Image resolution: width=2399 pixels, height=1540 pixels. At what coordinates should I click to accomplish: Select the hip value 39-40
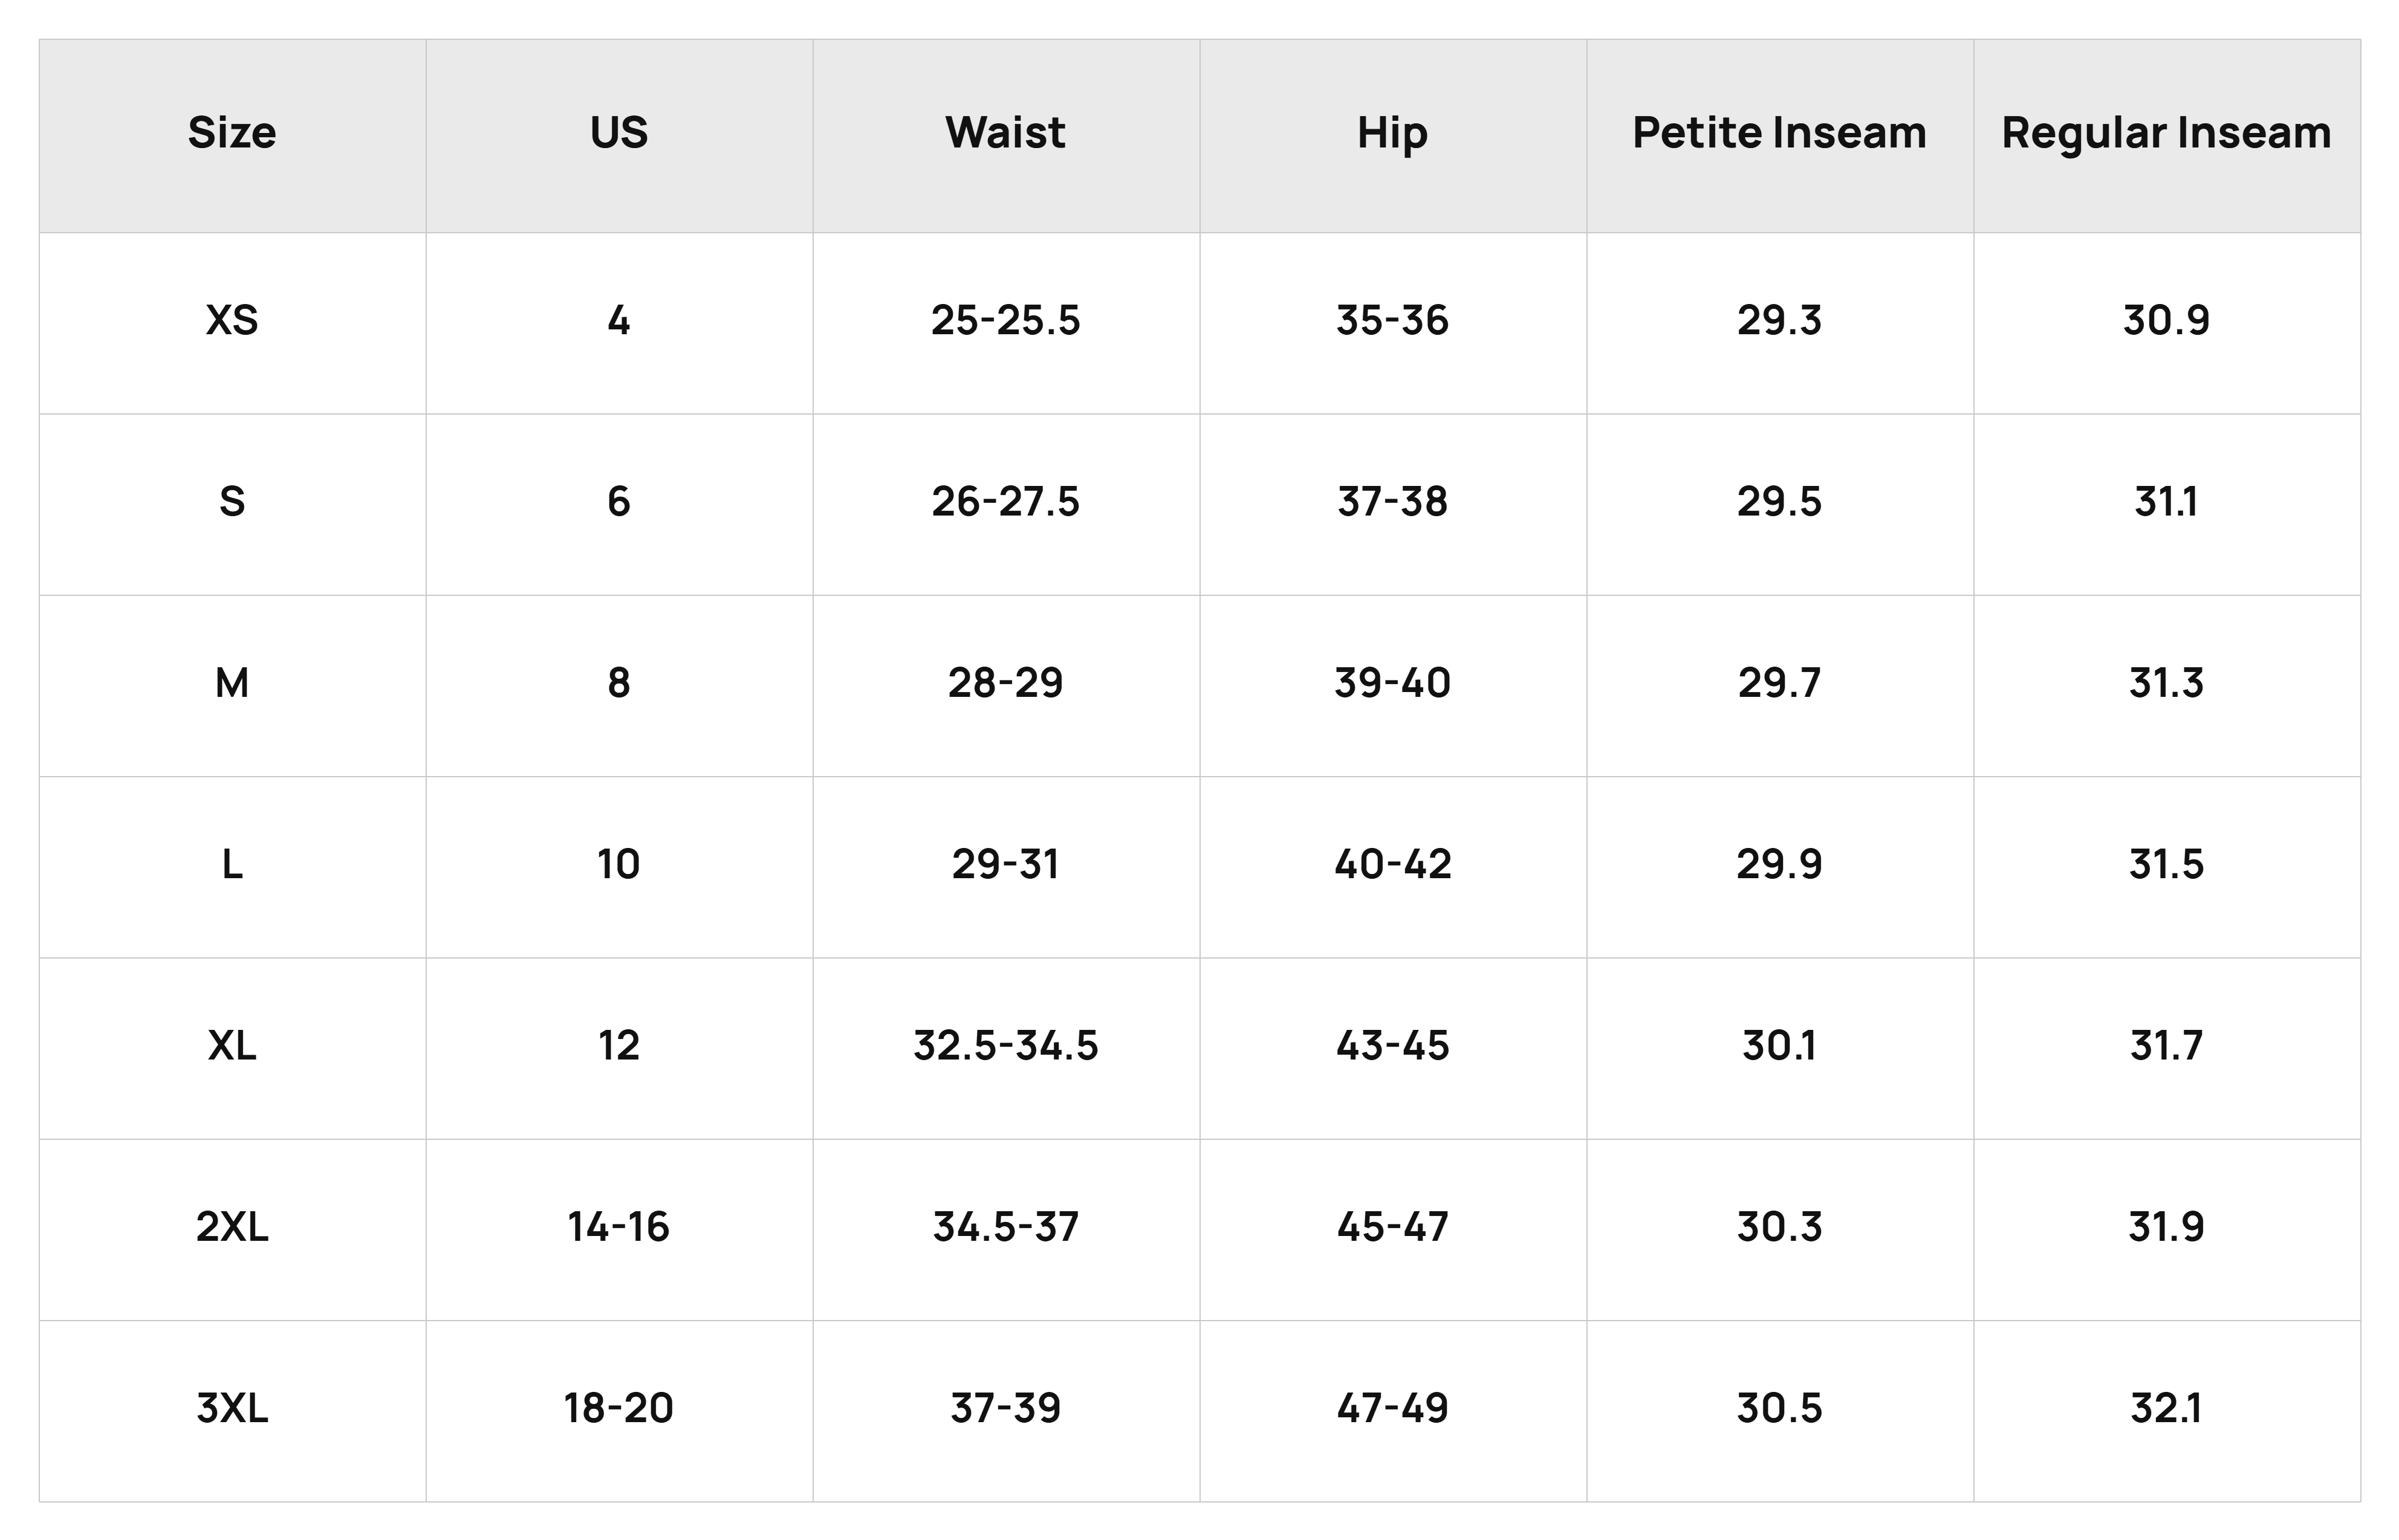[x=1392, y=683]
